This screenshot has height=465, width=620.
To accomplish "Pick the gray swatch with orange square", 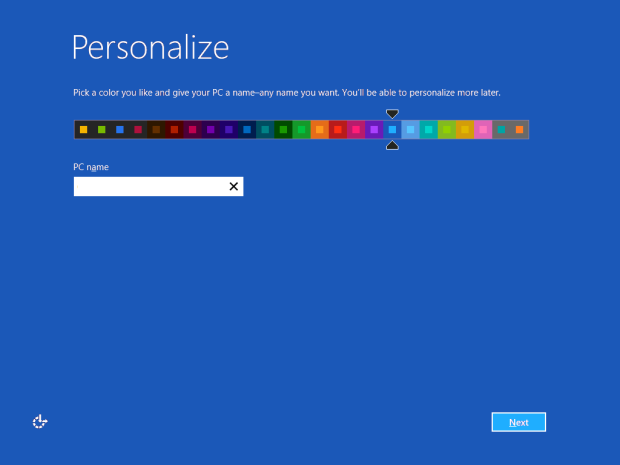I will pyautogui.click(x=520, y=130).
